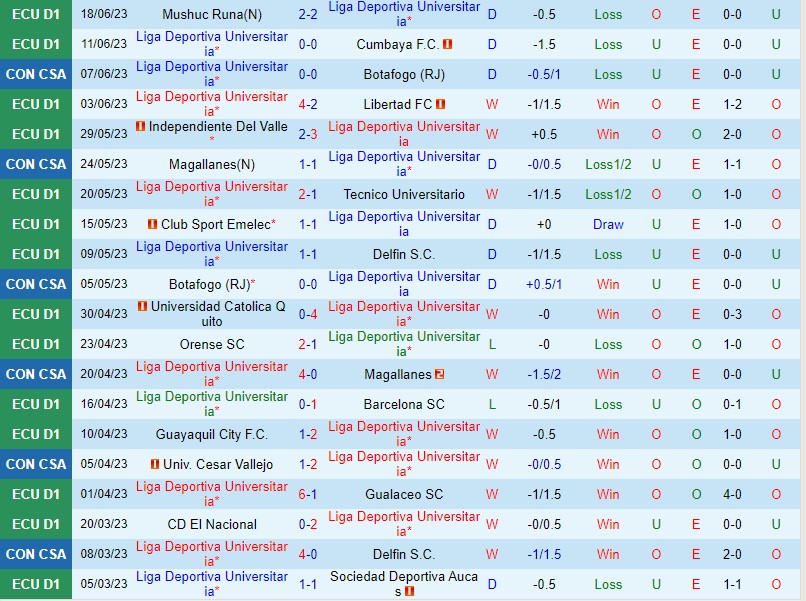This screenshot has height=601, width=806.
Task: Click red card icon before Univ. Cesar Vallejo
Action: tap(155, 464)
